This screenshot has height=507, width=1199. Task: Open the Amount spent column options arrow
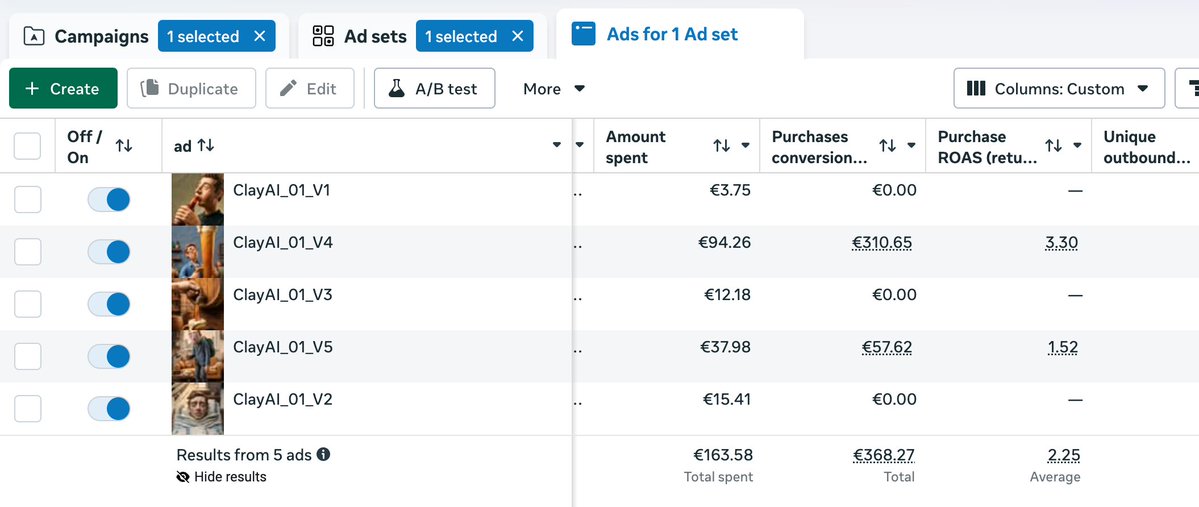pos(746,147)
